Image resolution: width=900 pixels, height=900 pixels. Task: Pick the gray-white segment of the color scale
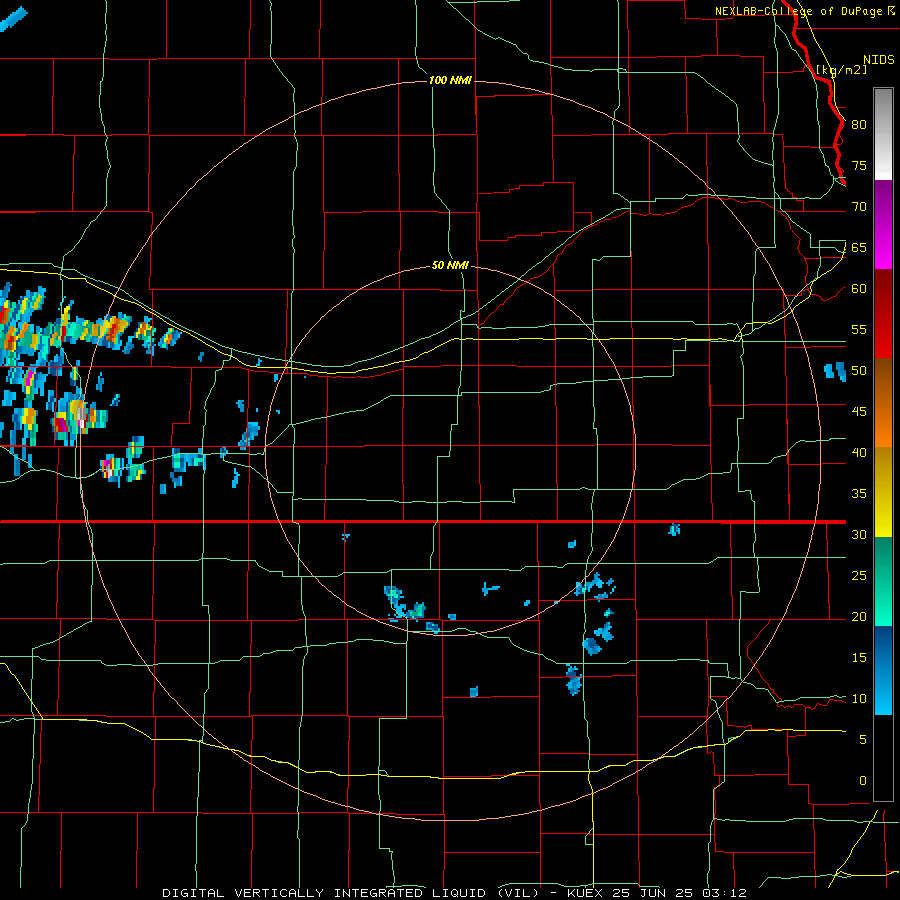click(883, 134)
